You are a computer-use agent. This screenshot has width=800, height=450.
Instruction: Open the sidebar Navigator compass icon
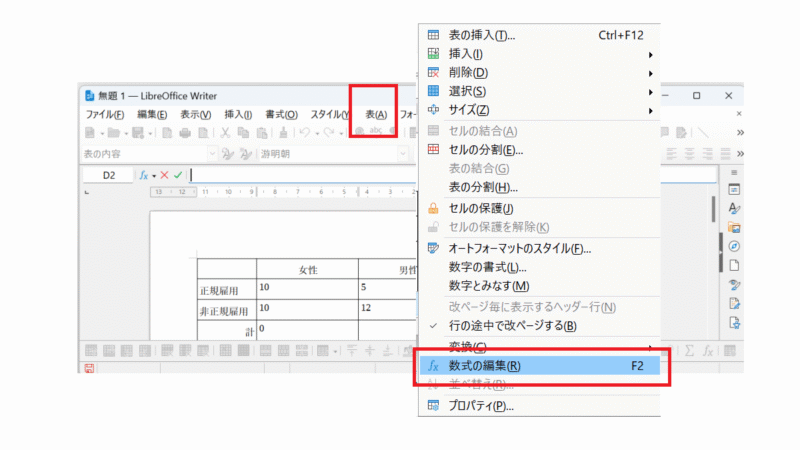pyautogui.click(x=734, y=246)
